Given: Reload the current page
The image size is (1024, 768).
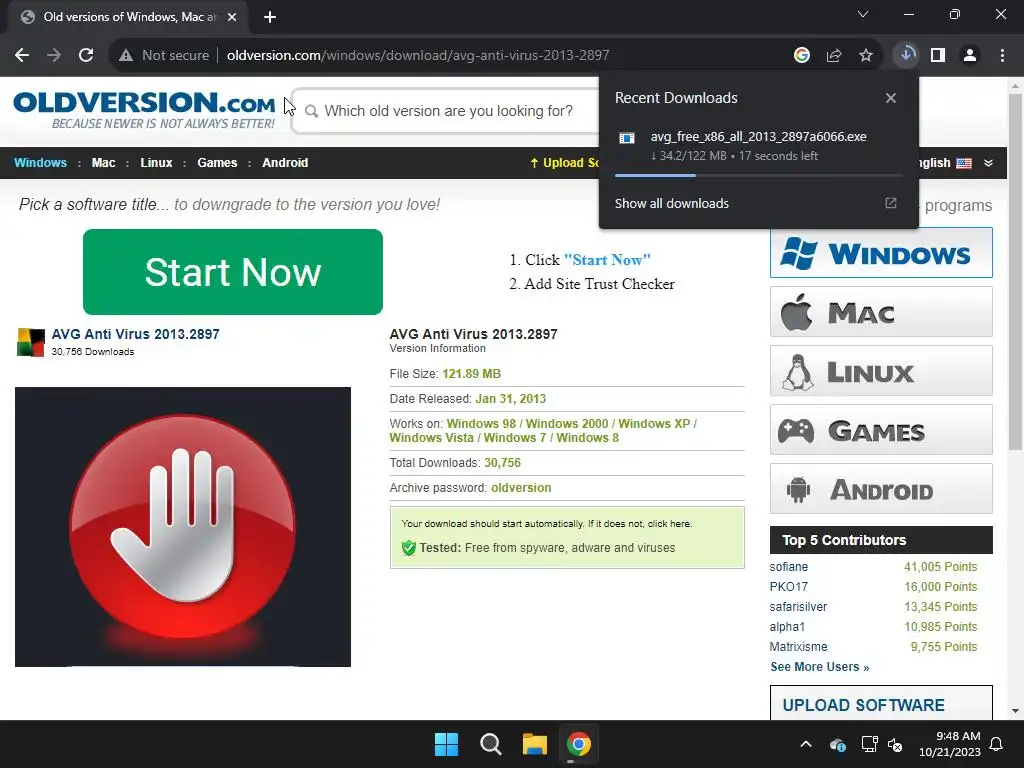Looking at the screenshot, I should point(86,56).
